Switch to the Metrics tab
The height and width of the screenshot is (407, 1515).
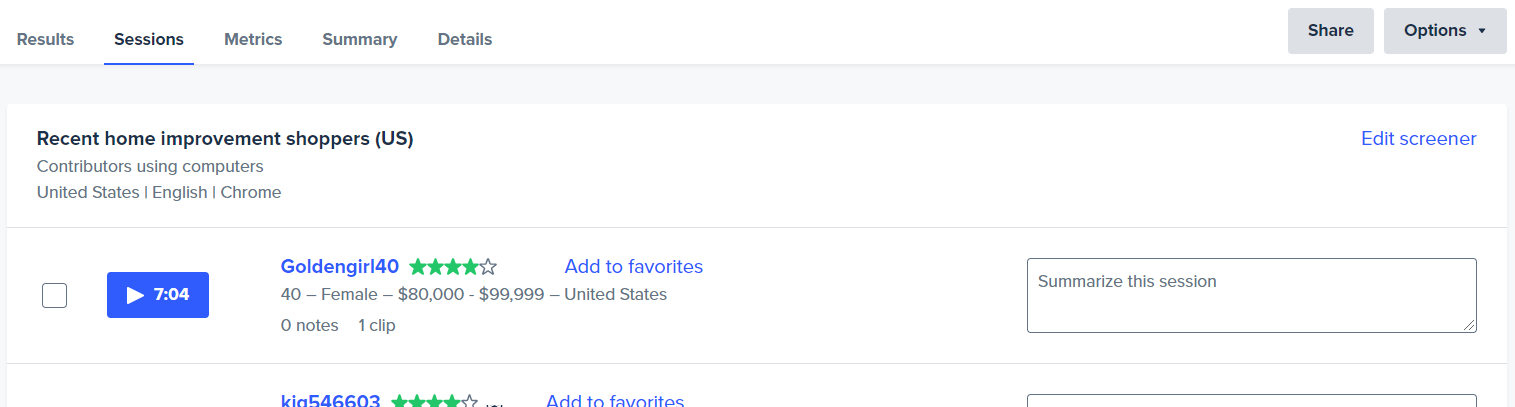253,40
